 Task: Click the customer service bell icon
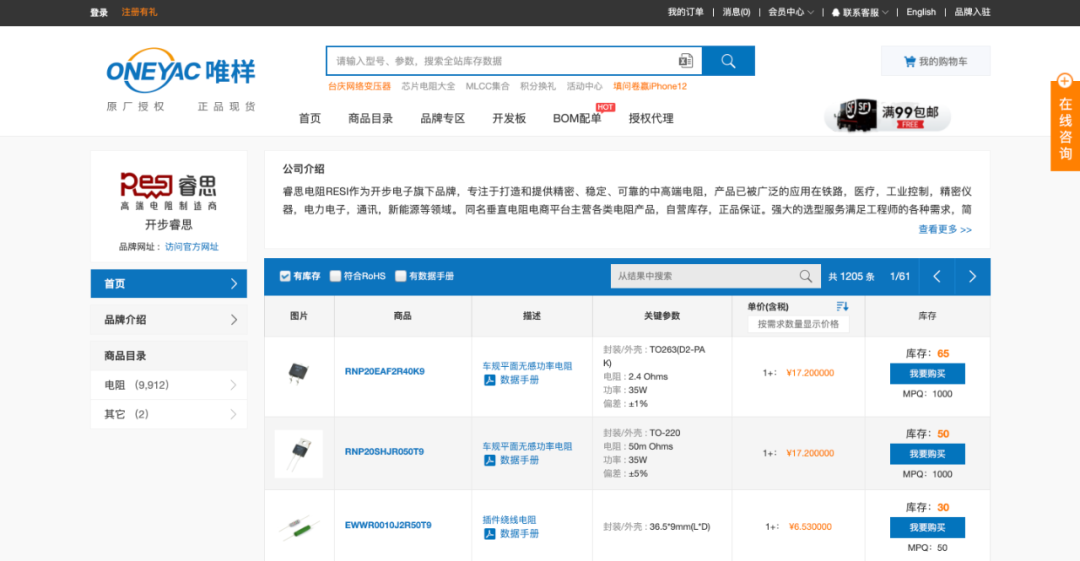click(835, 12)
